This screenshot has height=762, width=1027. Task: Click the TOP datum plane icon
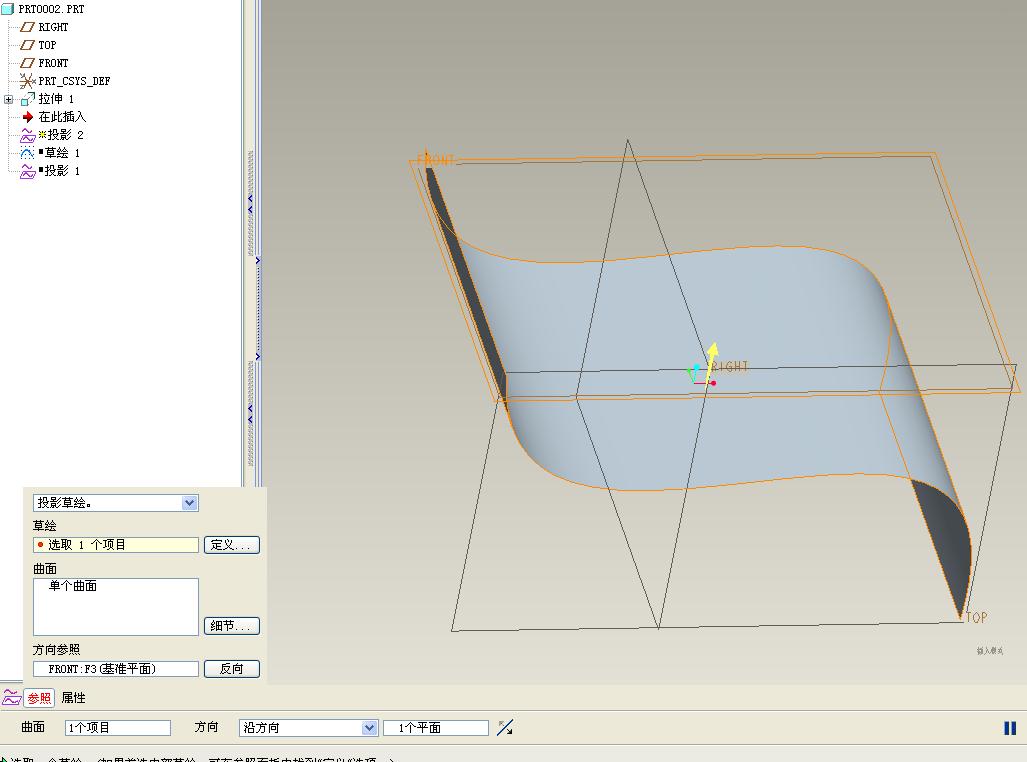coord(28,45)
